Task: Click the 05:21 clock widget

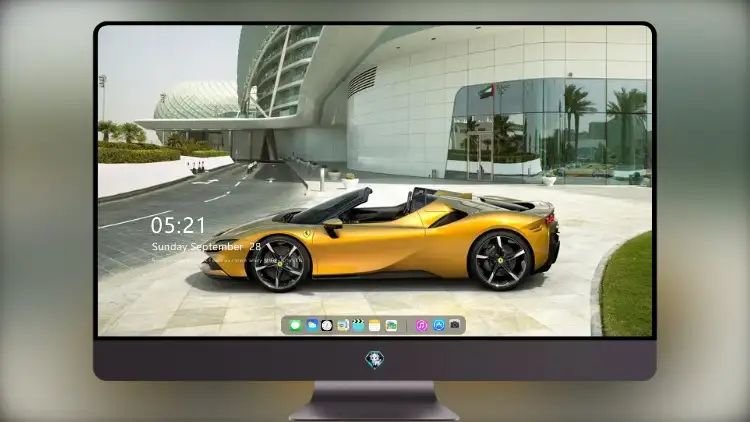Action: click(178, 225)
